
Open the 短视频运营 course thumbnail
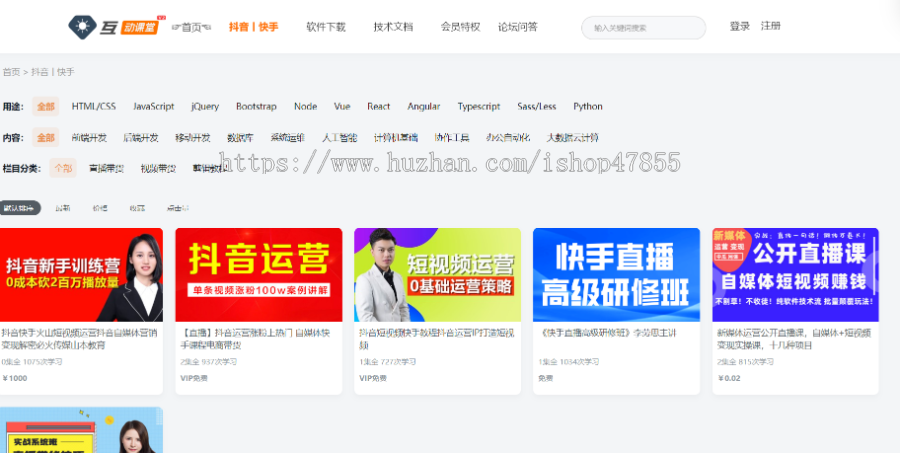(x=437, y=275)
